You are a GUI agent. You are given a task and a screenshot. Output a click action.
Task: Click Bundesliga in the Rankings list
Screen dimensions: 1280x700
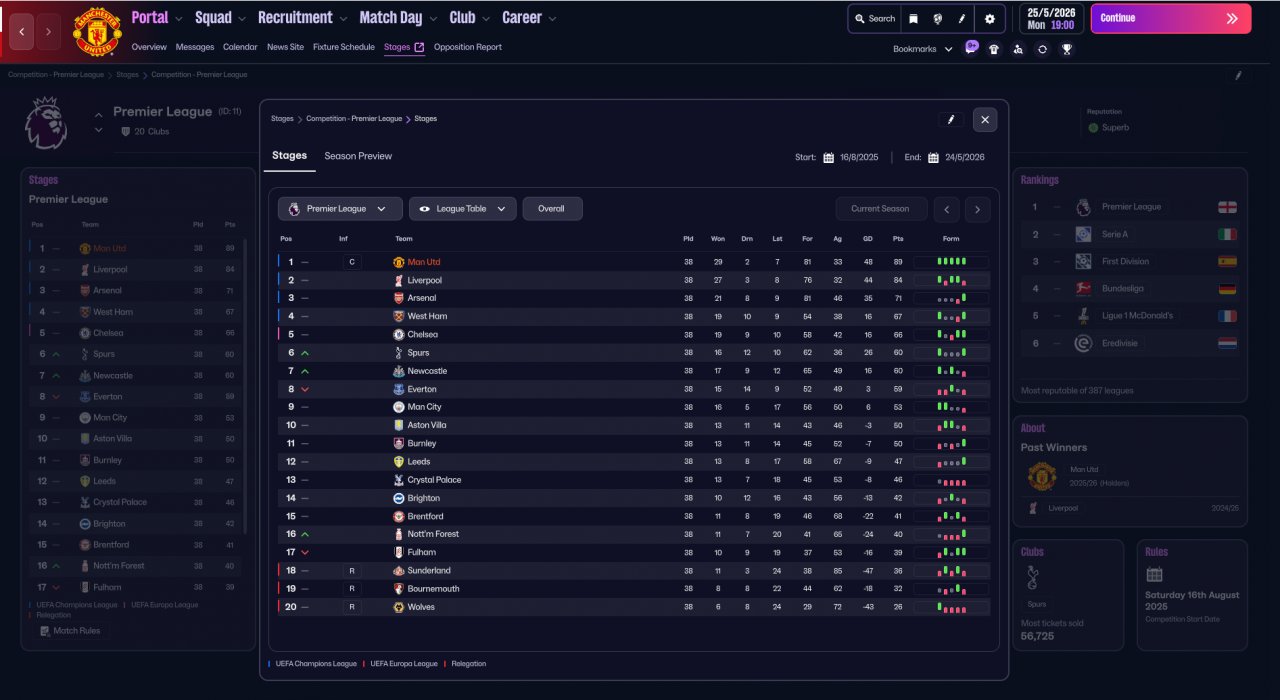(1124, 288)
